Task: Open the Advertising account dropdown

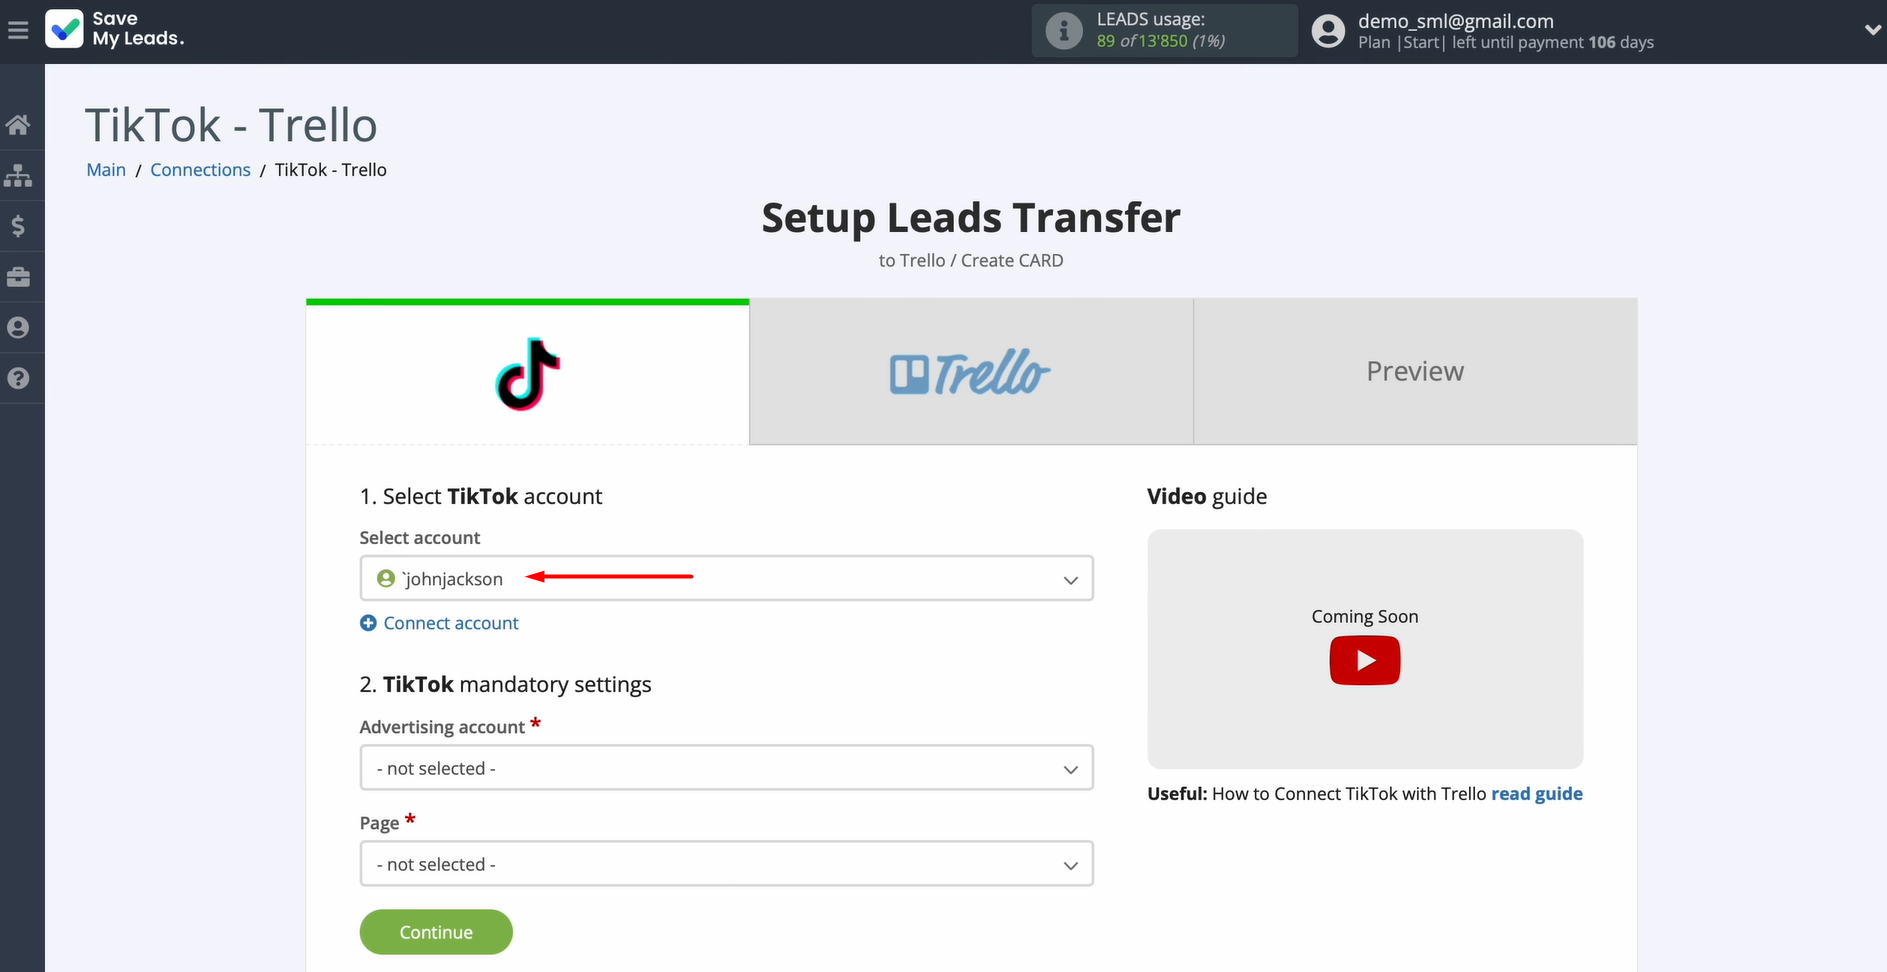Action: click(726, 768)
